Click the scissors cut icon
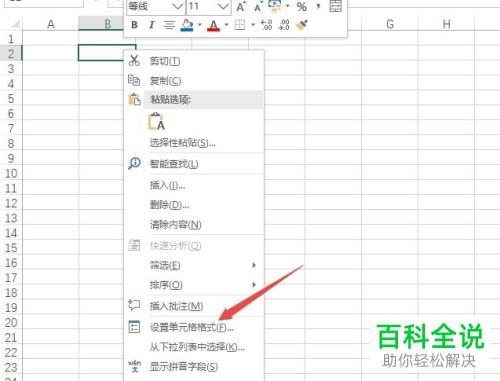500x381 pixels. click(x=134, y=60)
